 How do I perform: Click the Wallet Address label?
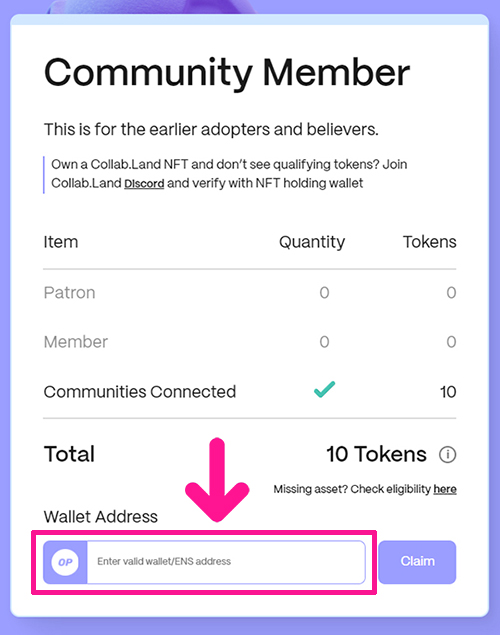(100, 517)
